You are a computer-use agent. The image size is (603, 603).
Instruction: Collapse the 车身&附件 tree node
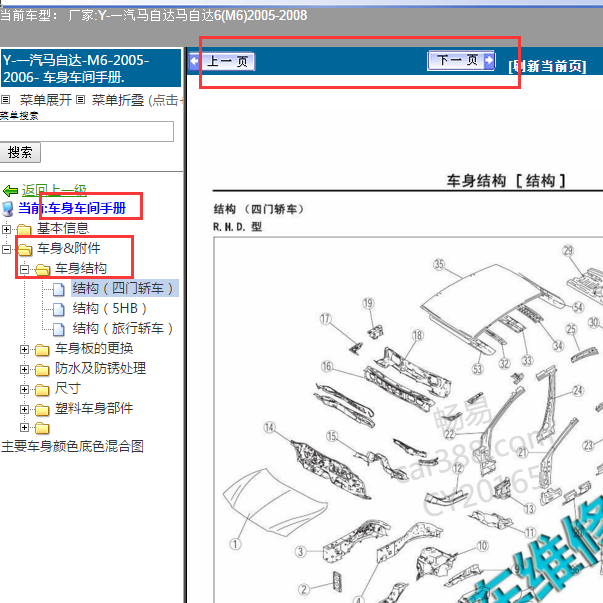(x=7, y=249)
